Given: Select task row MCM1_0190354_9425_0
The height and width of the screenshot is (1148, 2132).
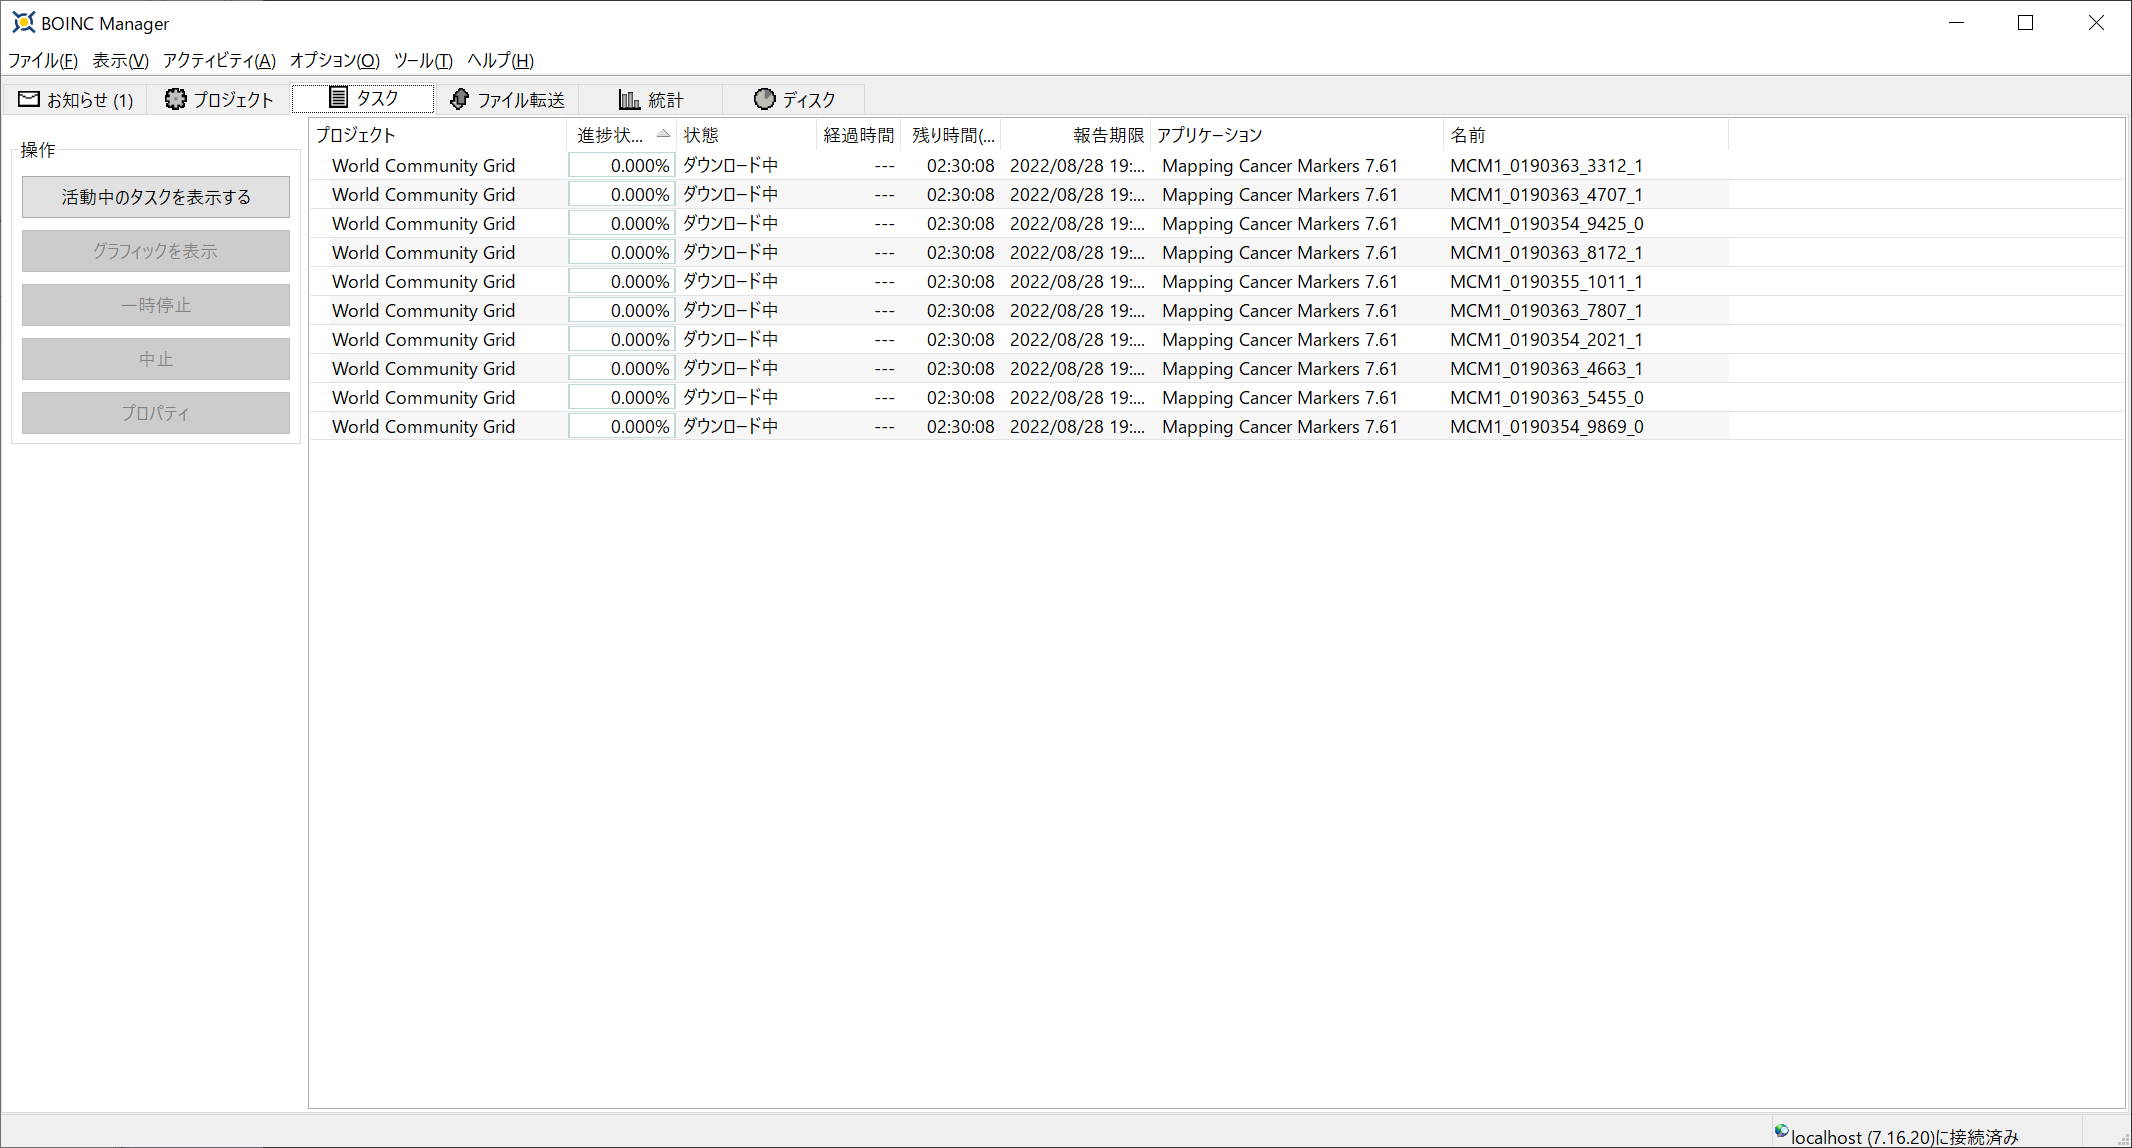Looking at the screenshot, I should (1546, 224).
